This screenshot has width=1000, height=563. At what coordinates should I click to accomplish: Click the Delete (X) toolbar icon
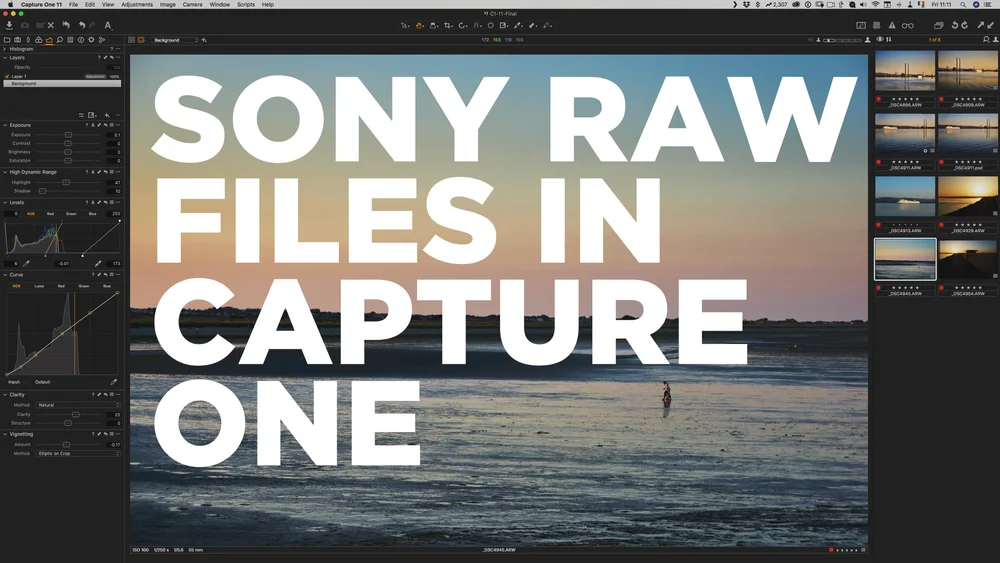tap(51, 26)
